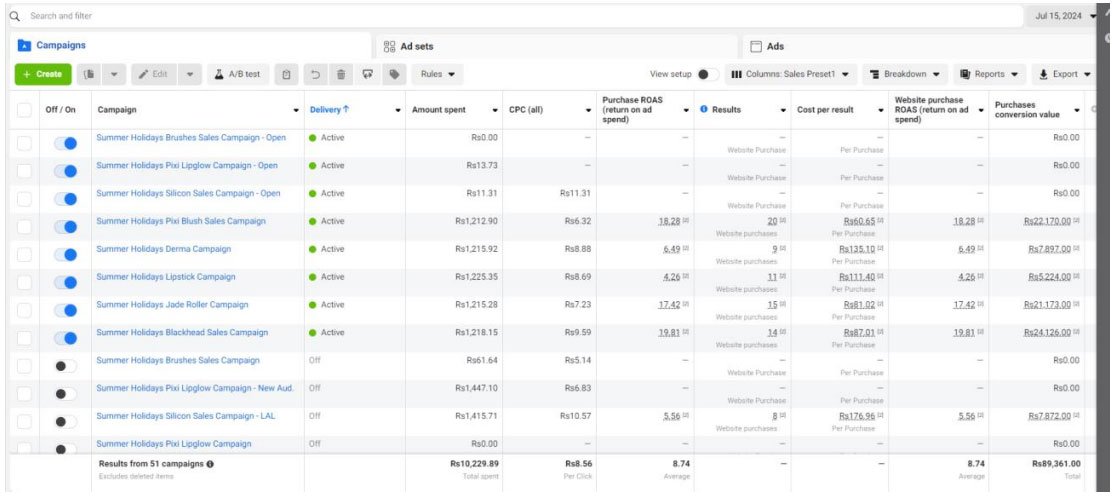Click the green Create button
Screen dimensions: 1112x498
coord(43,74)
